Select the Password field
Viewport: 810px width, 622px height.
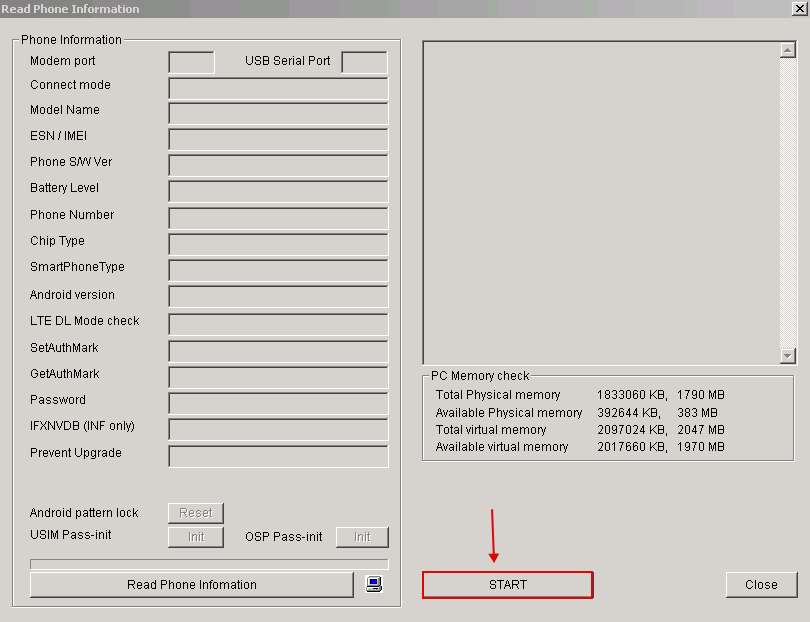click(278, 403)
